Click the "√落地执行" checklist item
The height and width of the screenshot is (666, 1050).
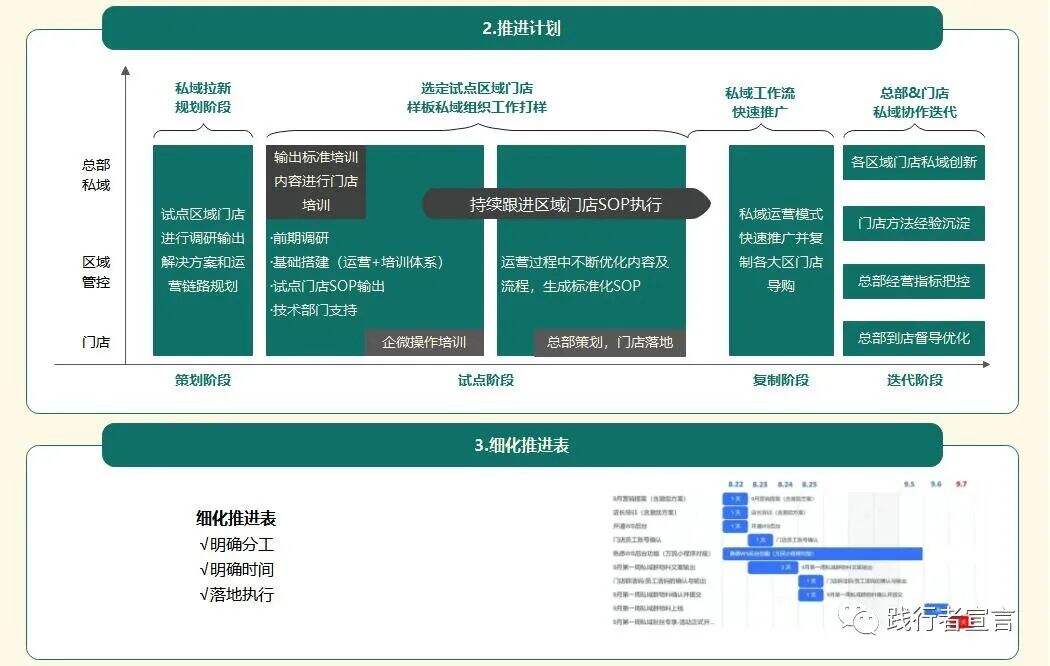pyautogui.click(x=236, y=594)
